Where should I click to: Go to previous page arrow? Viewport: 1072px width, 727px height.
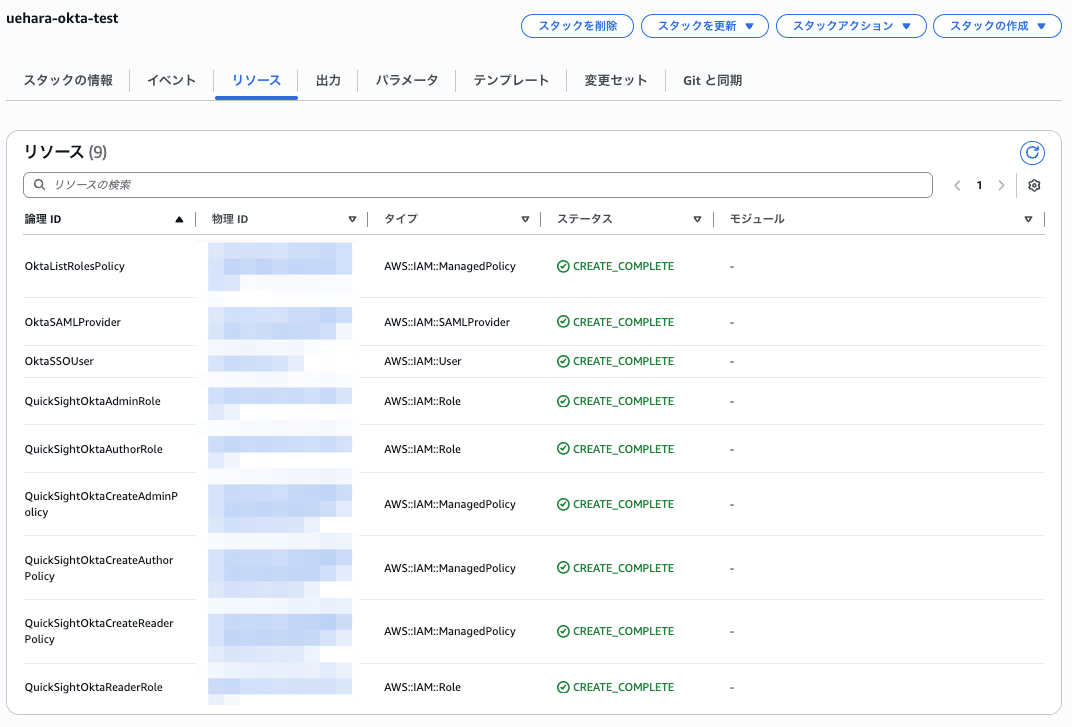(957, 186)
